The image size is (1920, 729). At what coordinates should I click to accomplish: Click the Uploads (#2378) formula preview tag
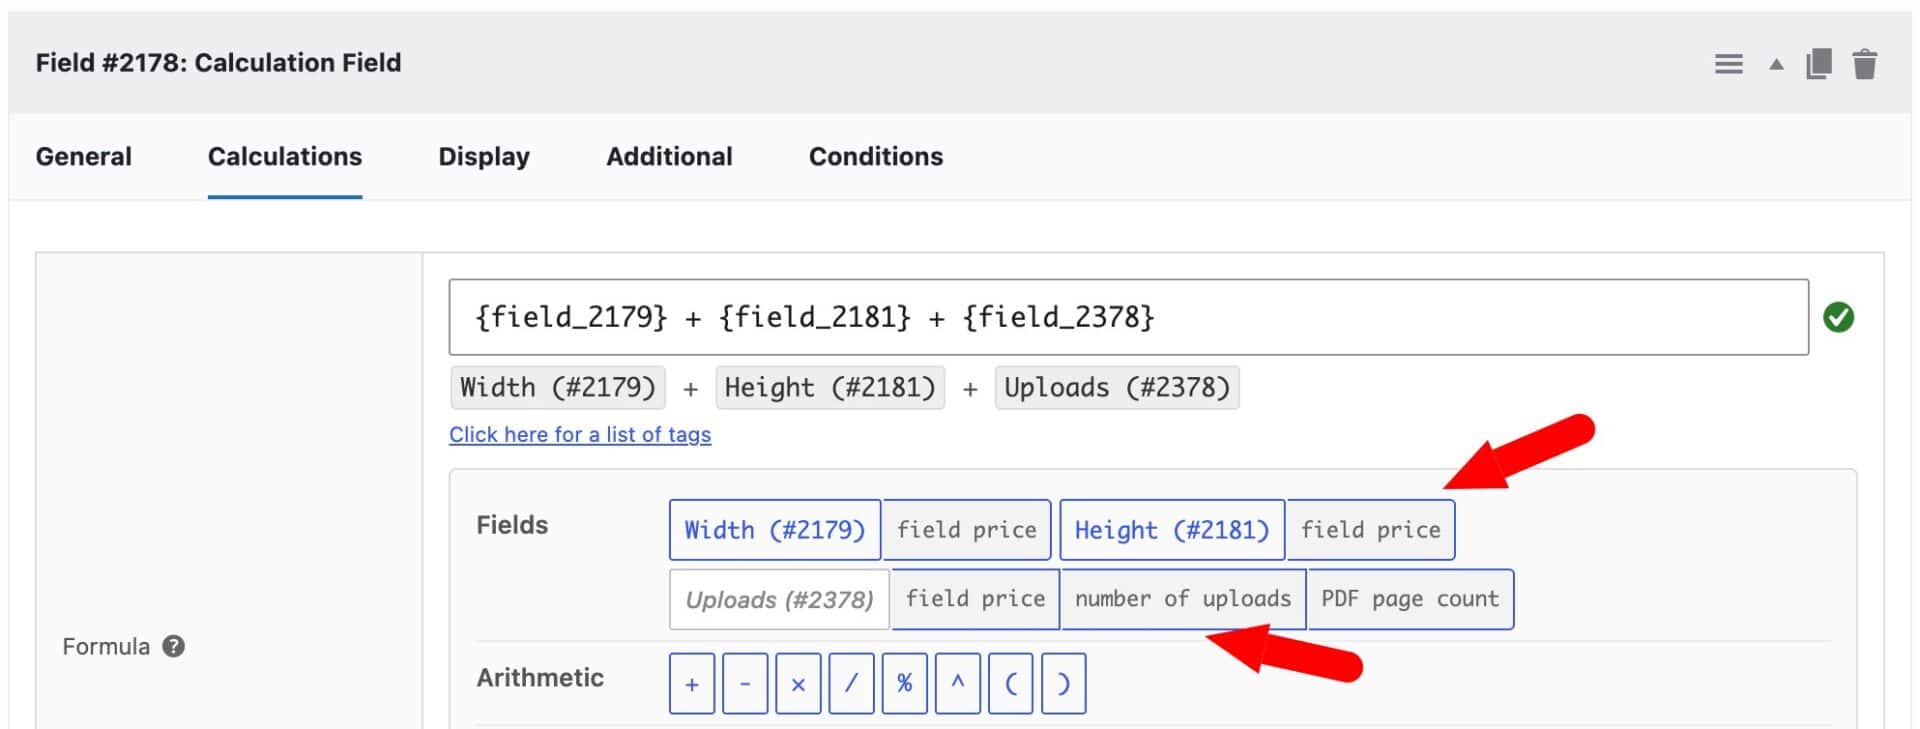tap(1117, 388)
